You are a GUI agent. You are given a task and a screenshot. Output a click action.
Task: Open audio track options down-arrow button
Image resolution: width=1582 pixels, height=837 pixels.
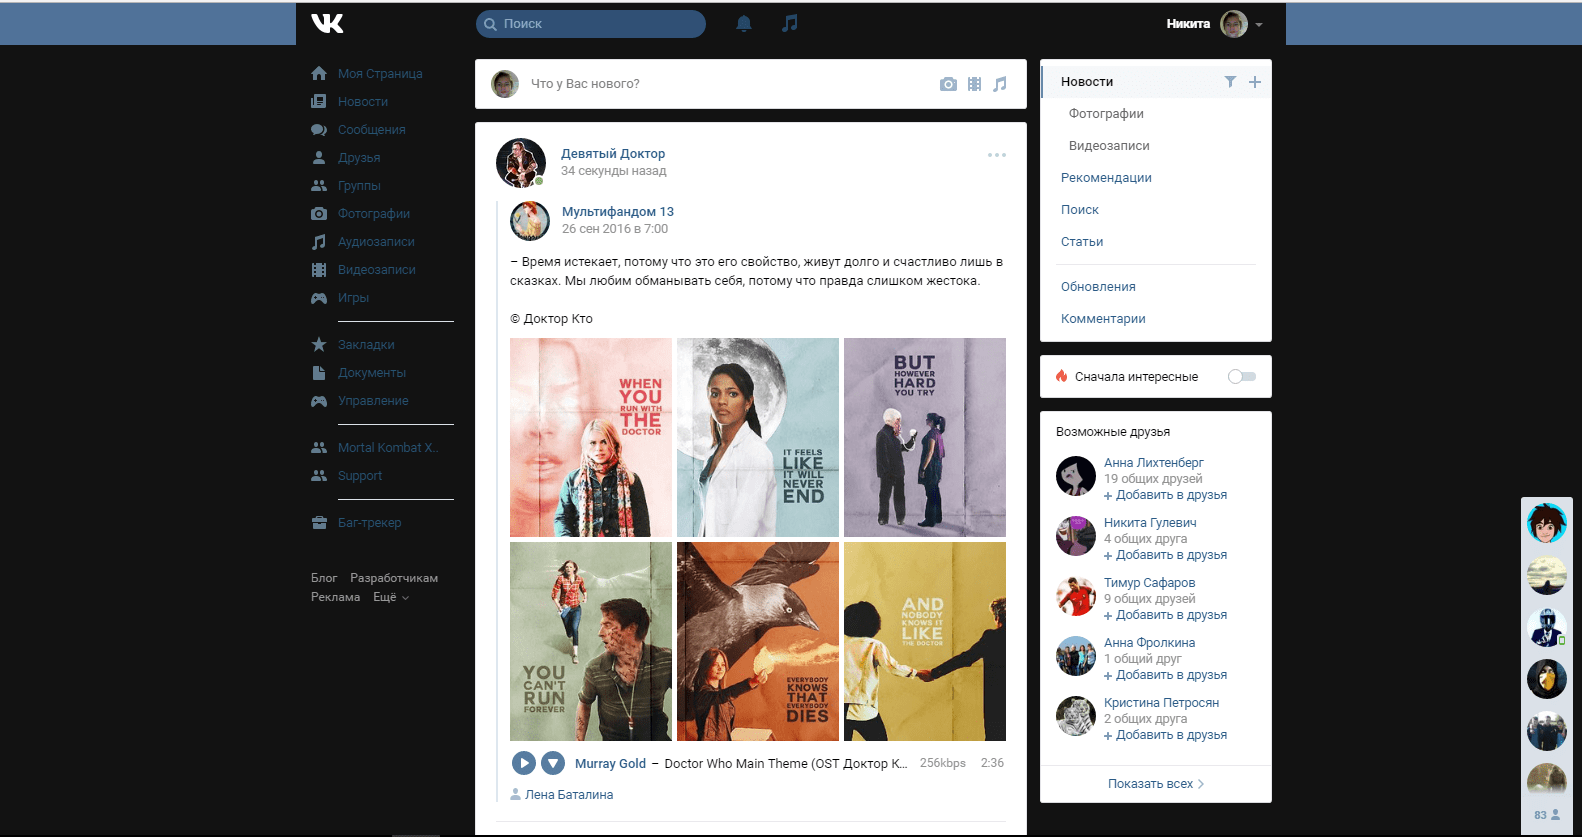pos(553,763)
